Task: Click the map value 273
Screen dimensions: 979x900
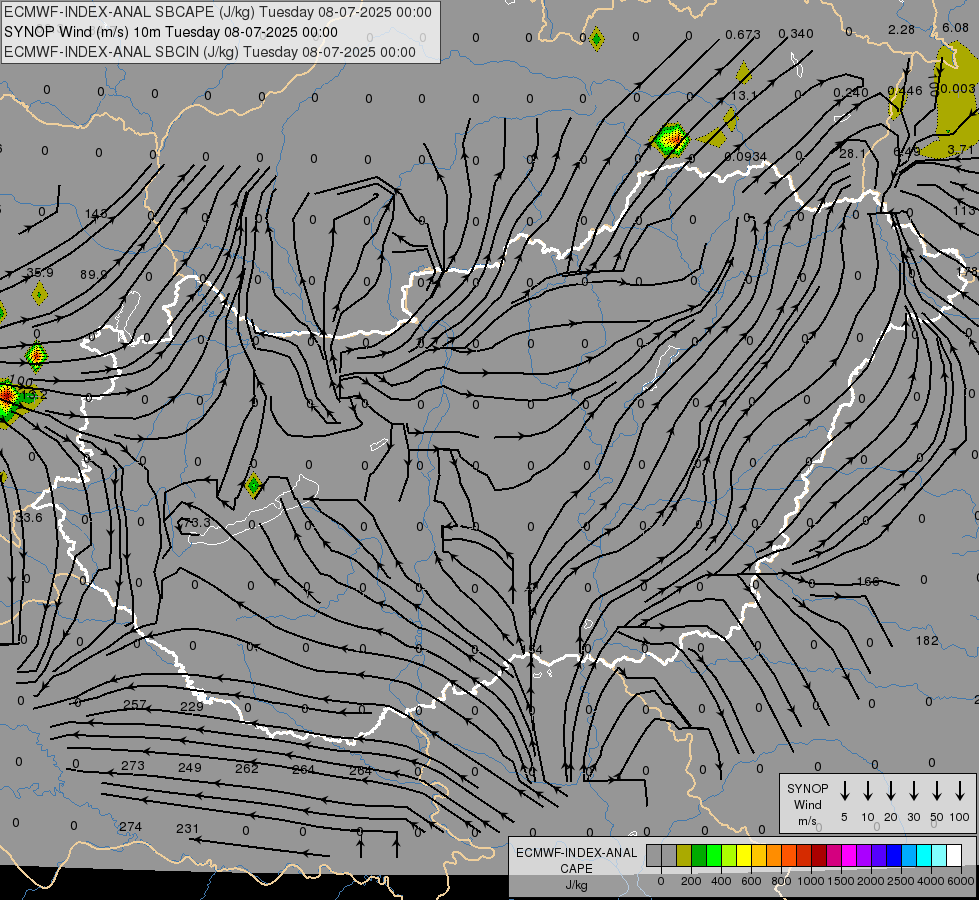Action: pyautogui.click(x=132, y=766)
